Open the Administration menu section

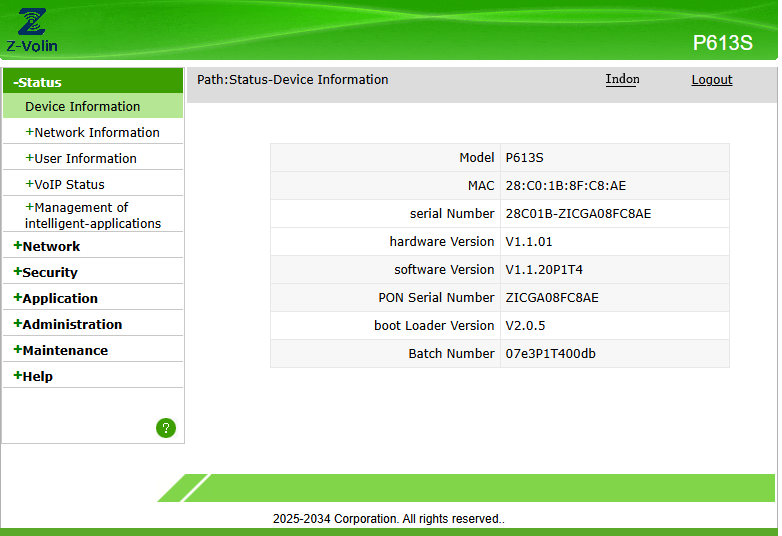click(x=67, y=324)
